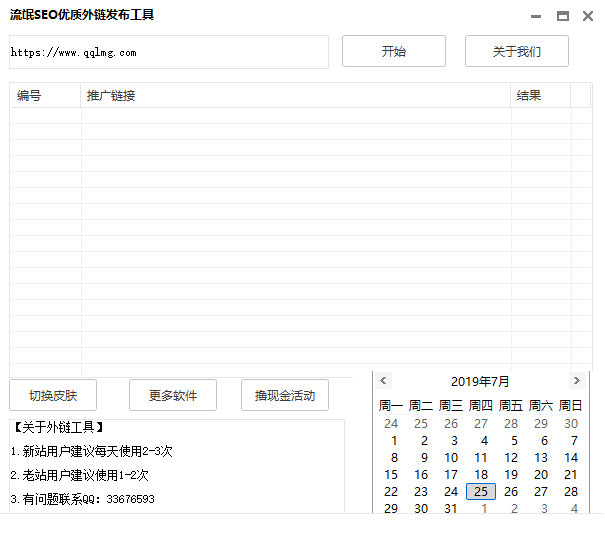The height and width of the screenshot is (536, 605).
Task: Click the 撸现金活动 button
Action: (285, 395)
